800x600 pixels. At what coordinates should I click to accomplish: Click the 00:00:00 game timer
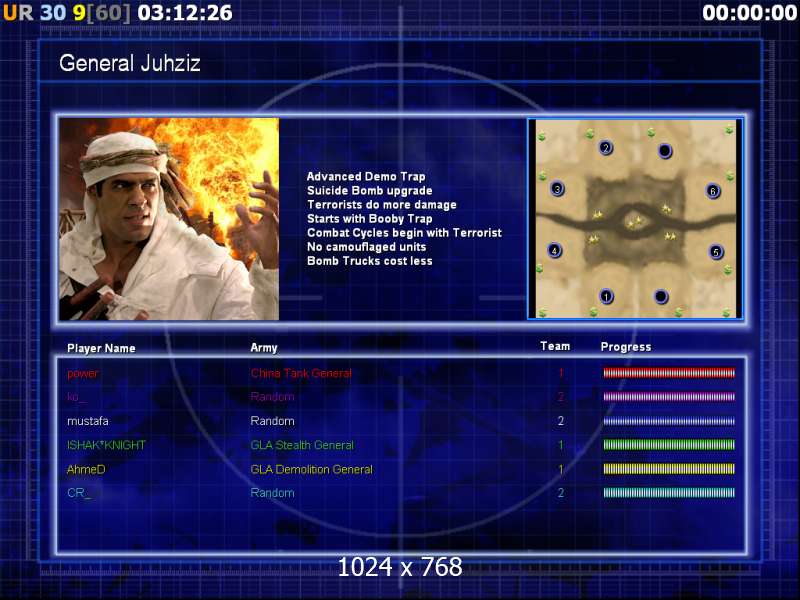click(x=749, y=13)
